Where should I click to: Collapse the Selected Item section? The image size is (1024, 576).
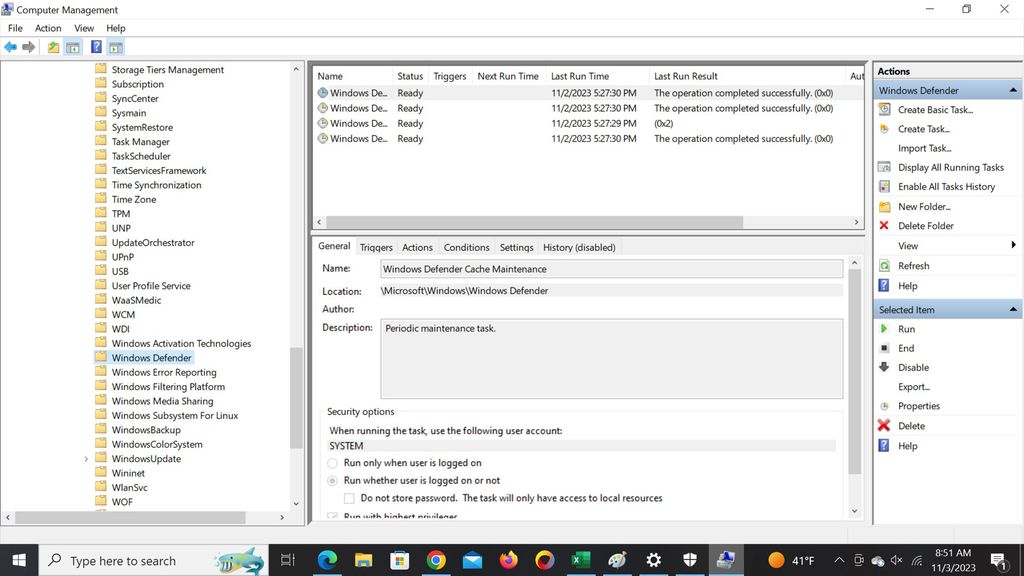point(1011,309)
